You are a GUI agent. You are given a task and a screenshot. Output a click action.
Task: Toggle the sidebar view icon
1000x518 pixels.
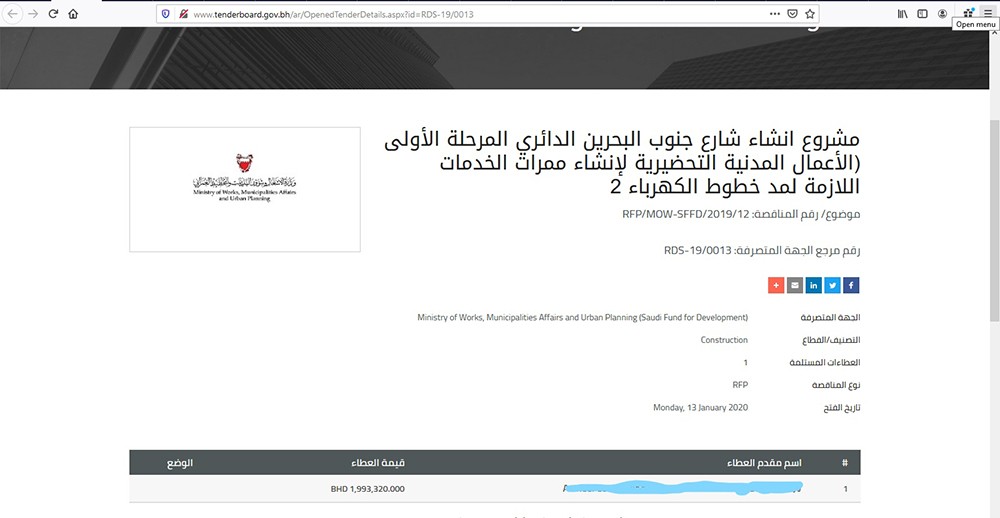pyautogui.click(x=922, y=13)
